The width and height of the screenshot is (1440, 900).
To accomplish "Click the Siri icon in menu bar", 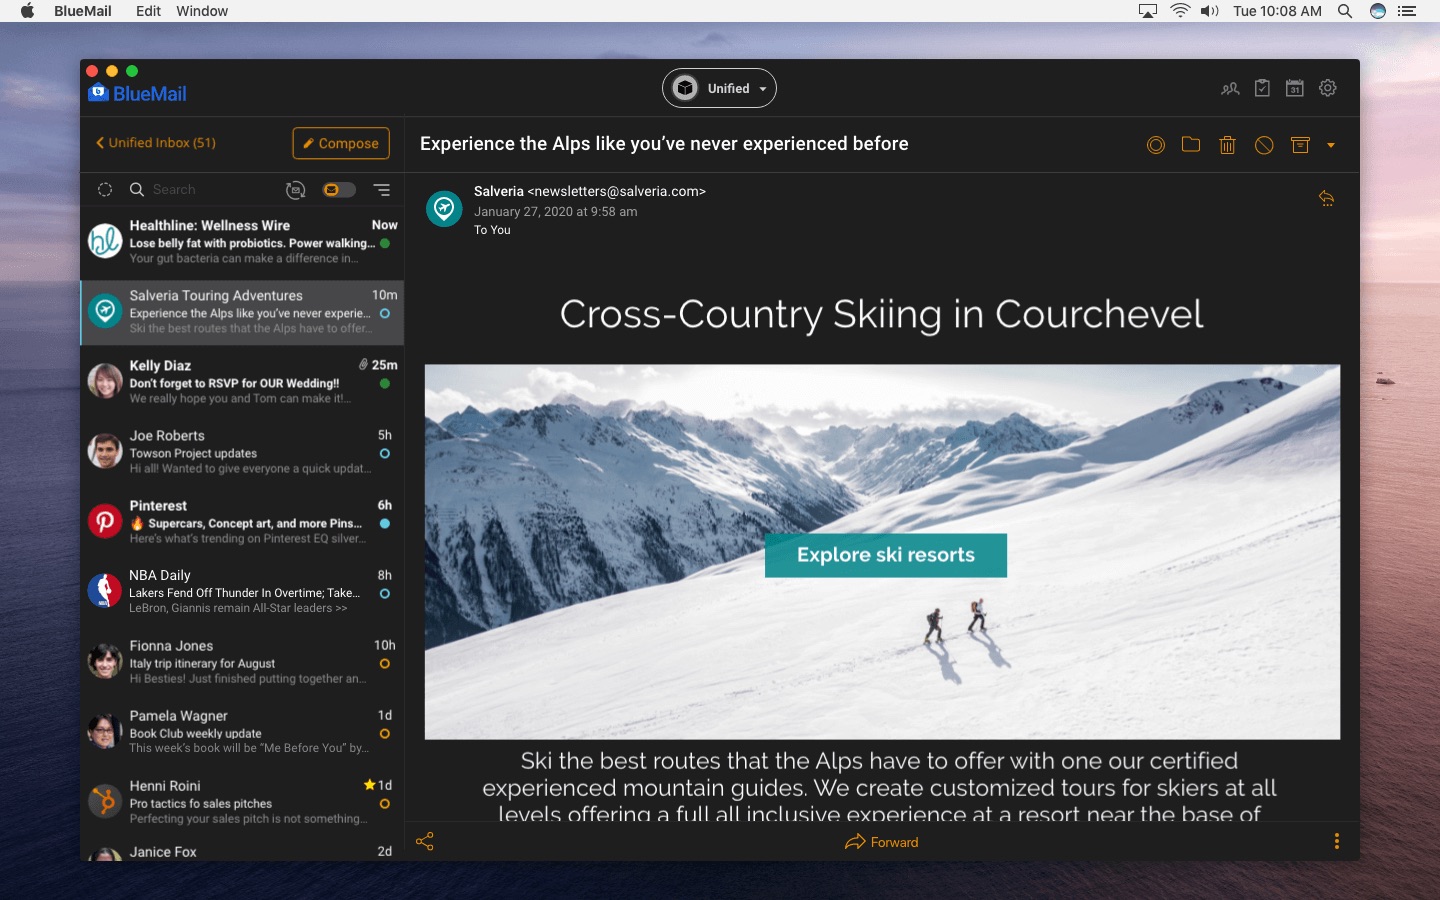I will click(1378, 11).
